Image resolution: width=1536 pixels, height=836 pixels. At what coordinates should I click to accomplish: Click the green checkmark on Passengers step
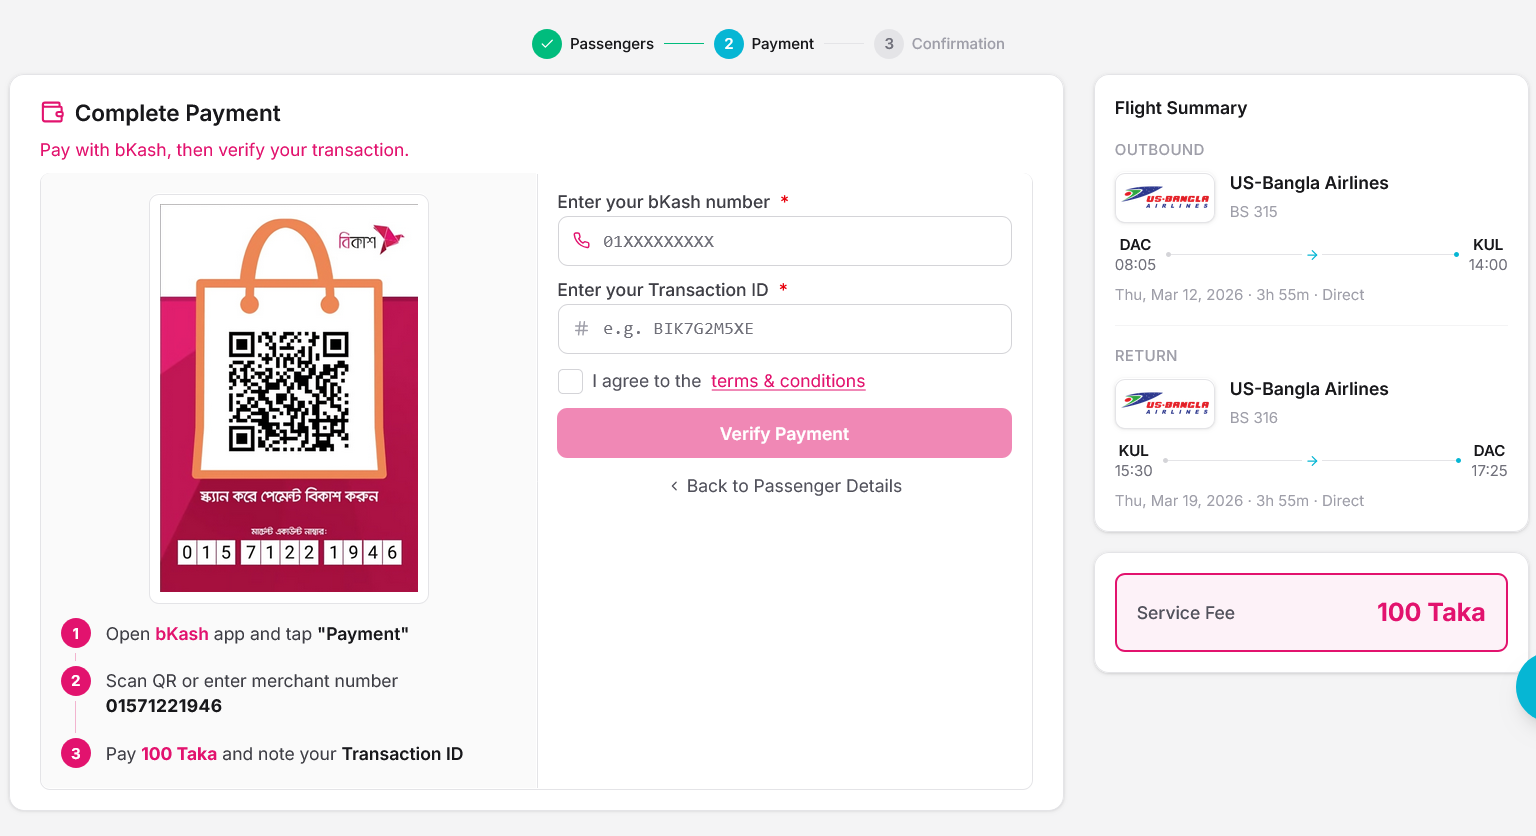tap(547, 44)
